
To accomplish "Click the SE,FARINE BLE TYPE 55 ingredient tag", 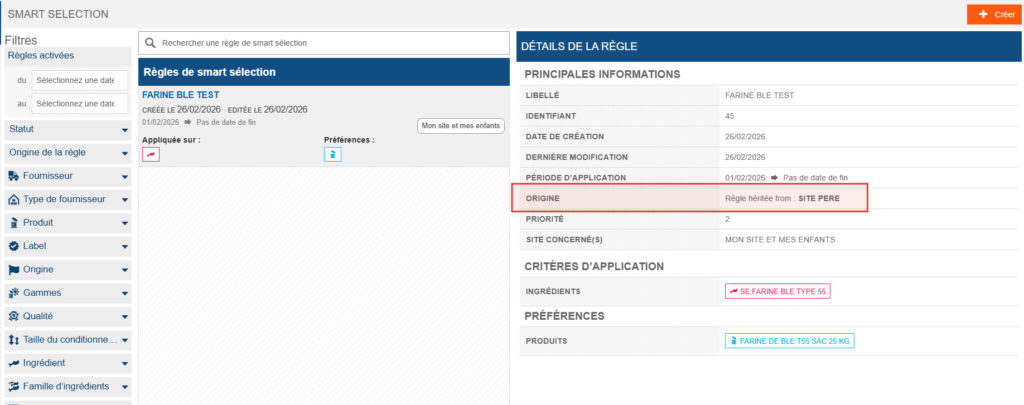I will click(777, 291).
